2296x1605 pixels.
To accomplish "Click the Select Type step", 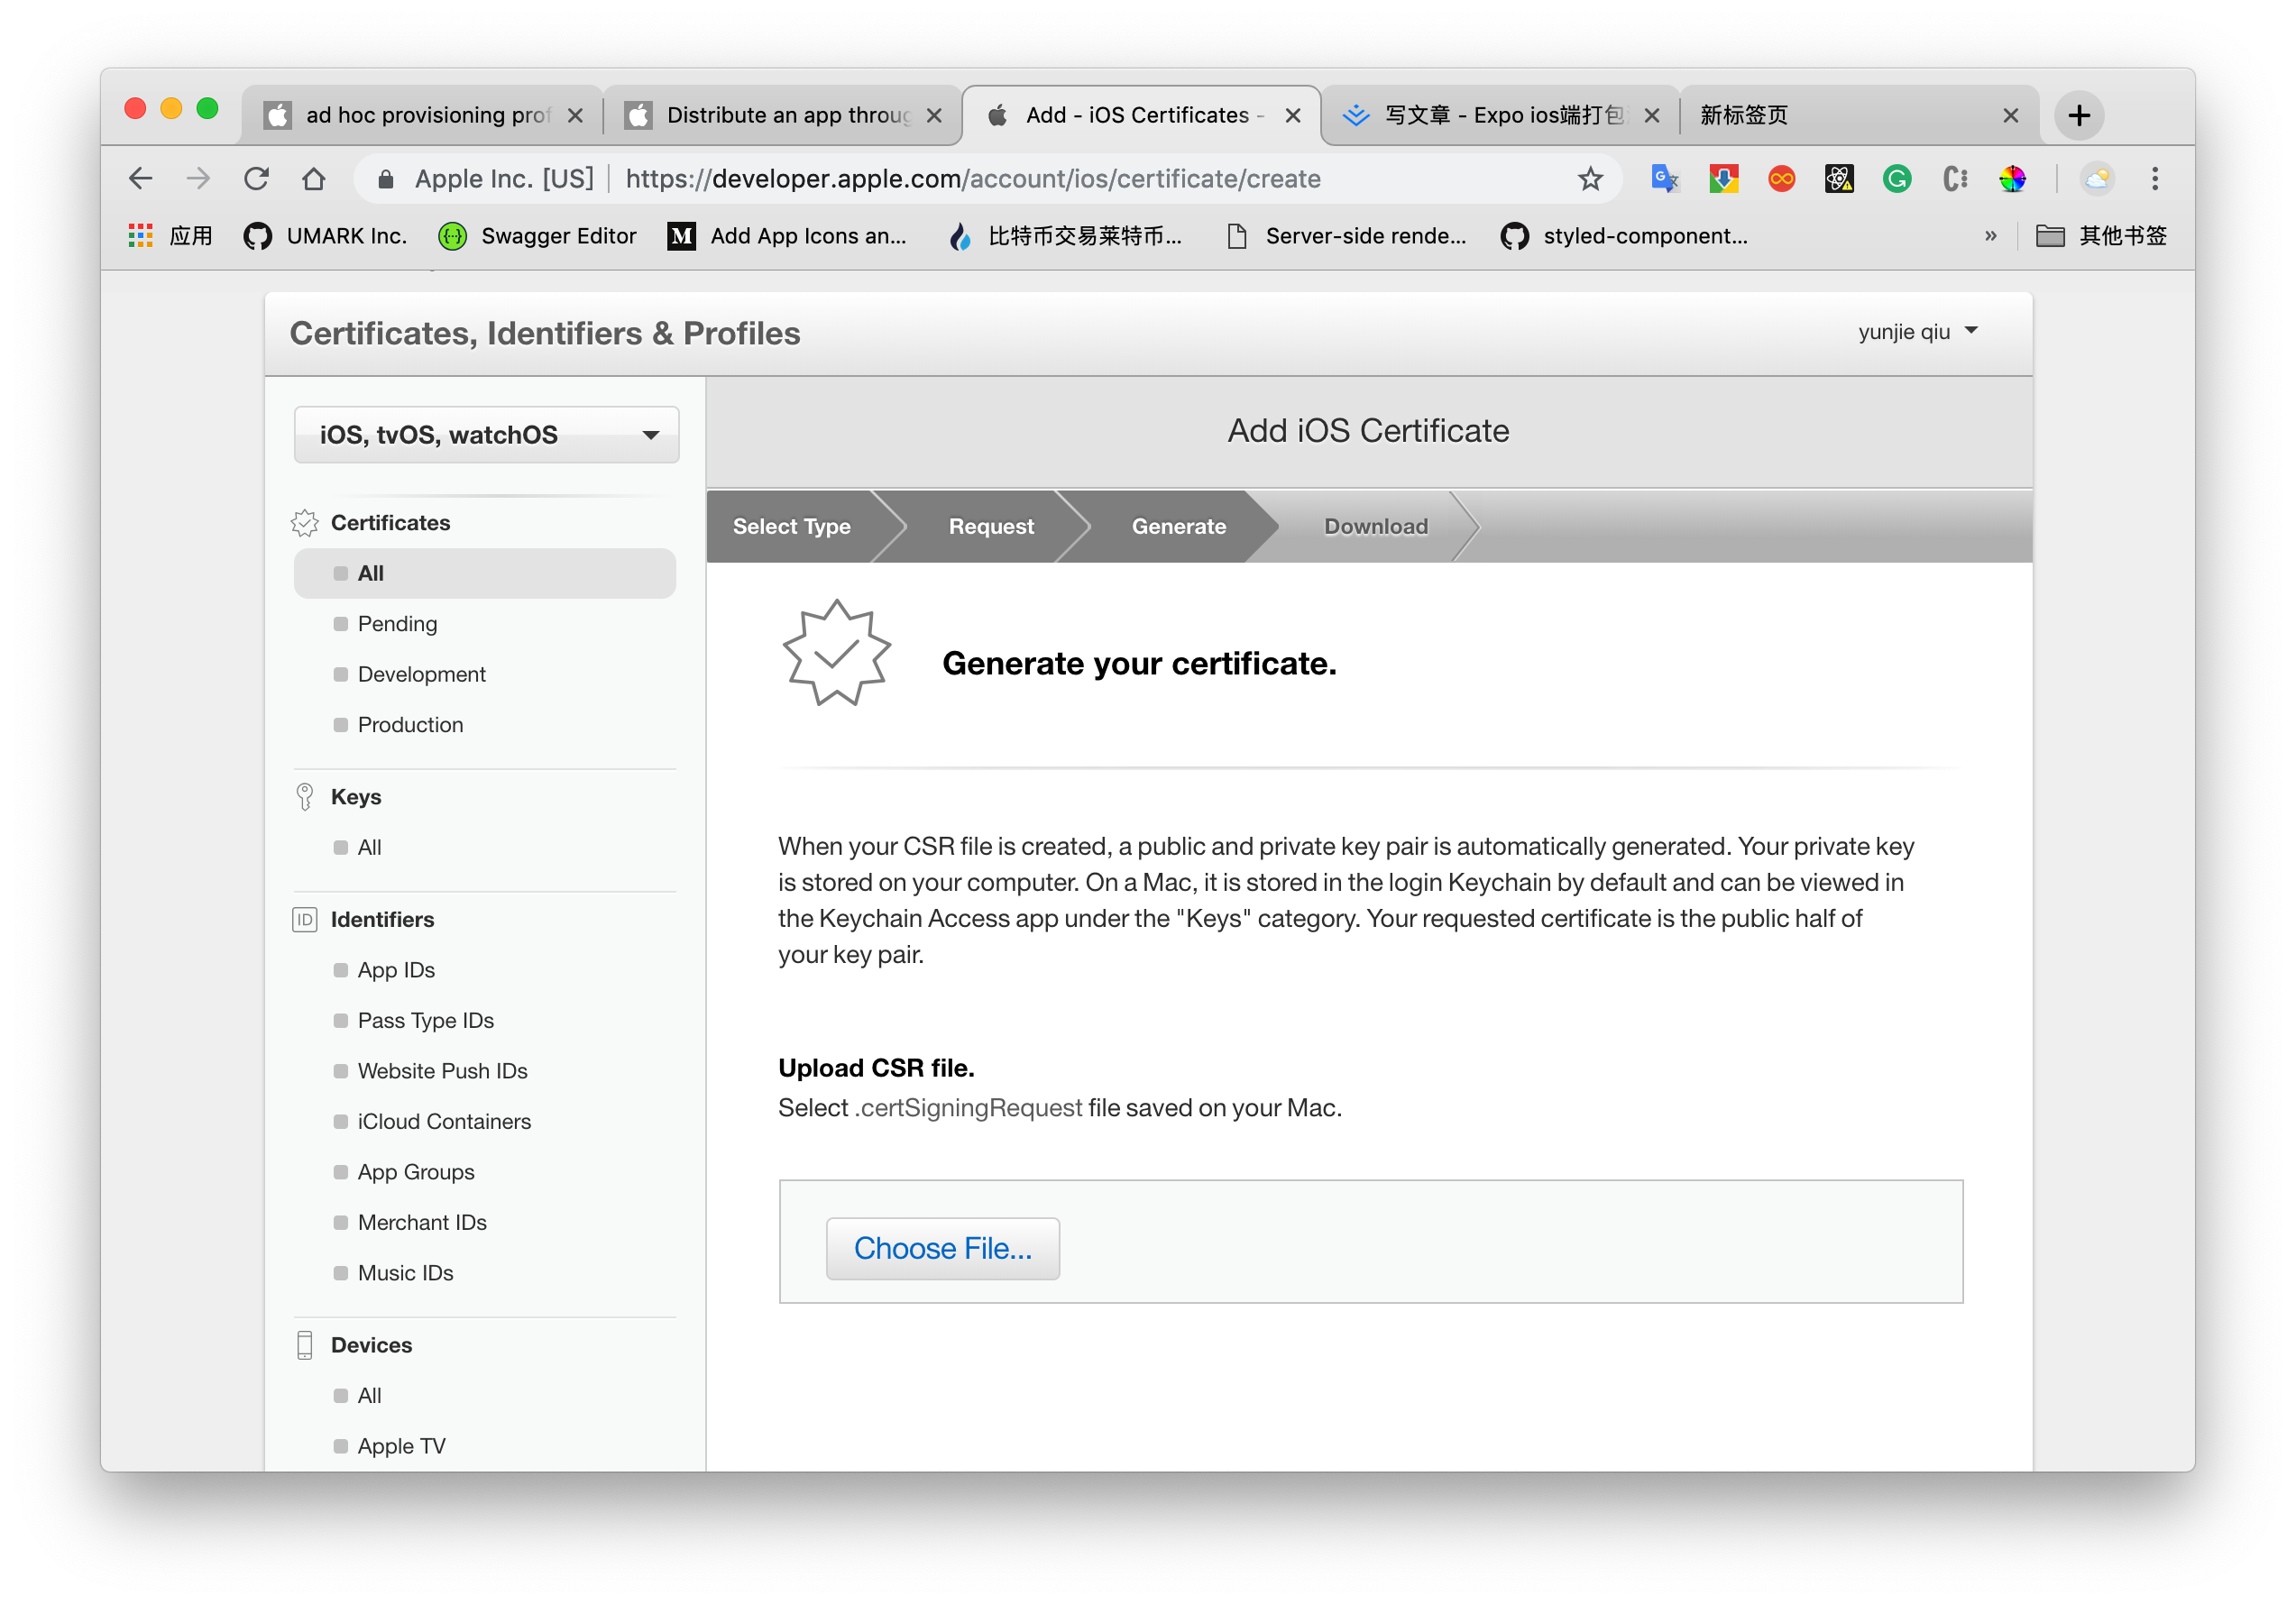I will (x=791, y=526).
